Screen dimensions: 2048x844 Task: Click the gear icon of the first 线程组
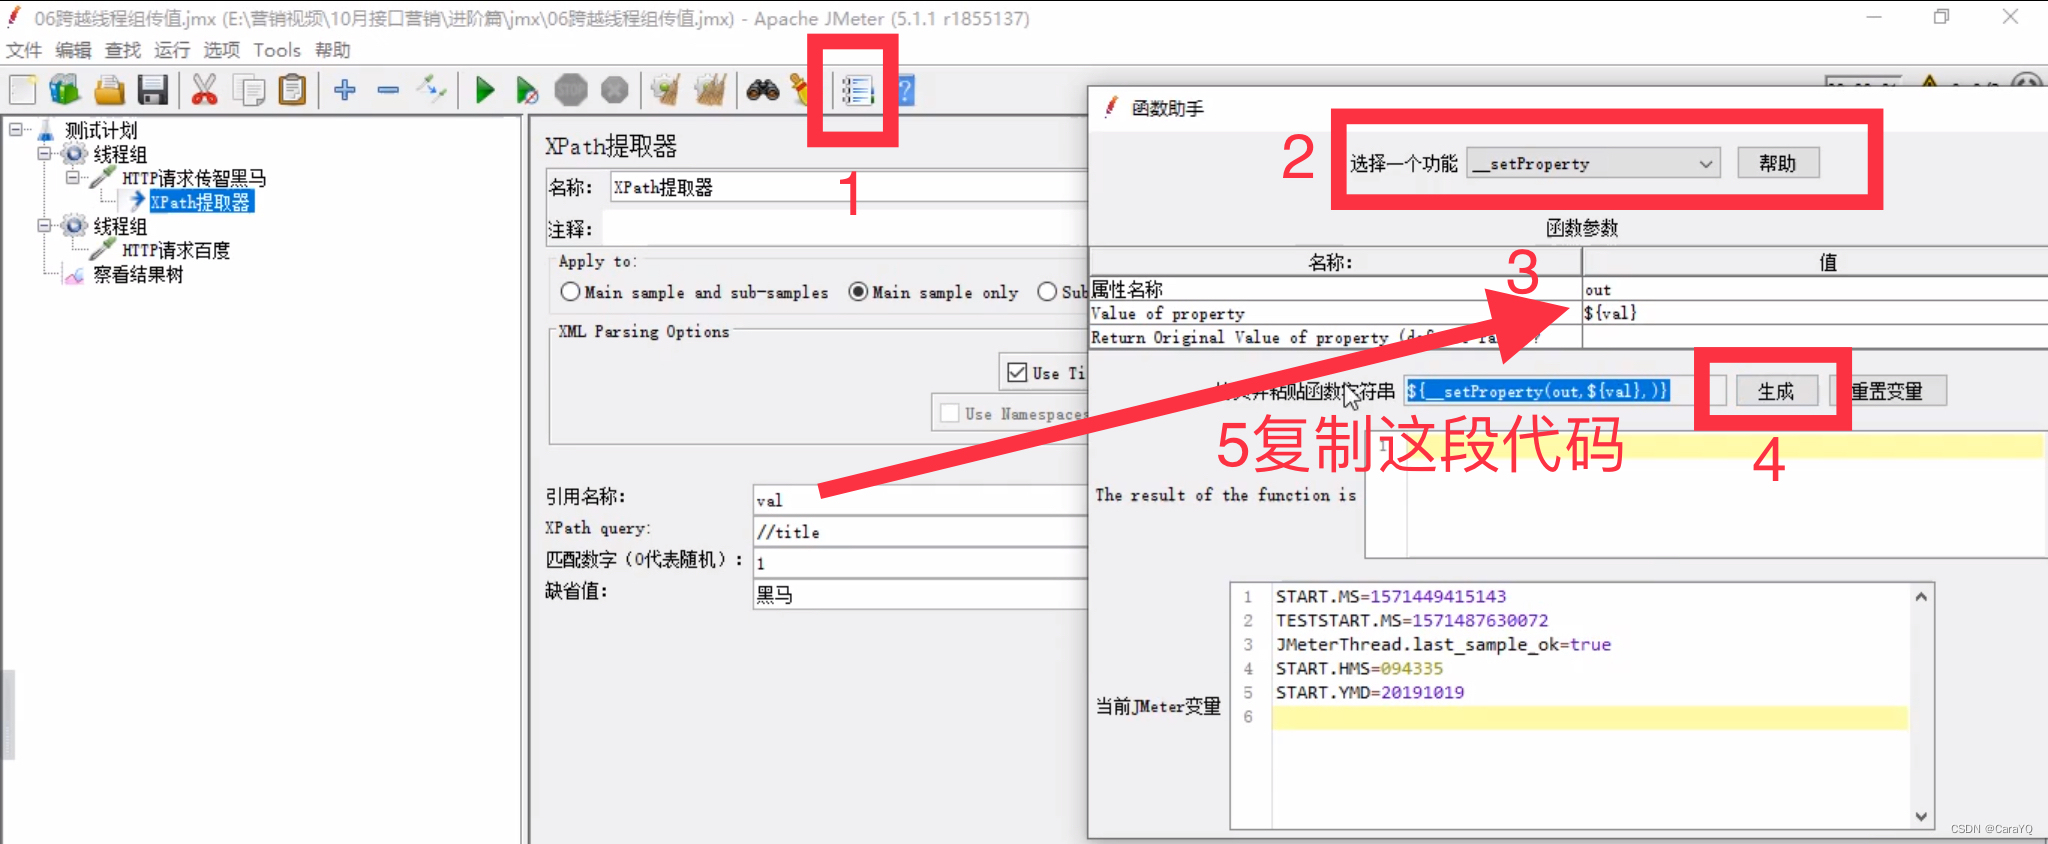[x=75, y=154]
